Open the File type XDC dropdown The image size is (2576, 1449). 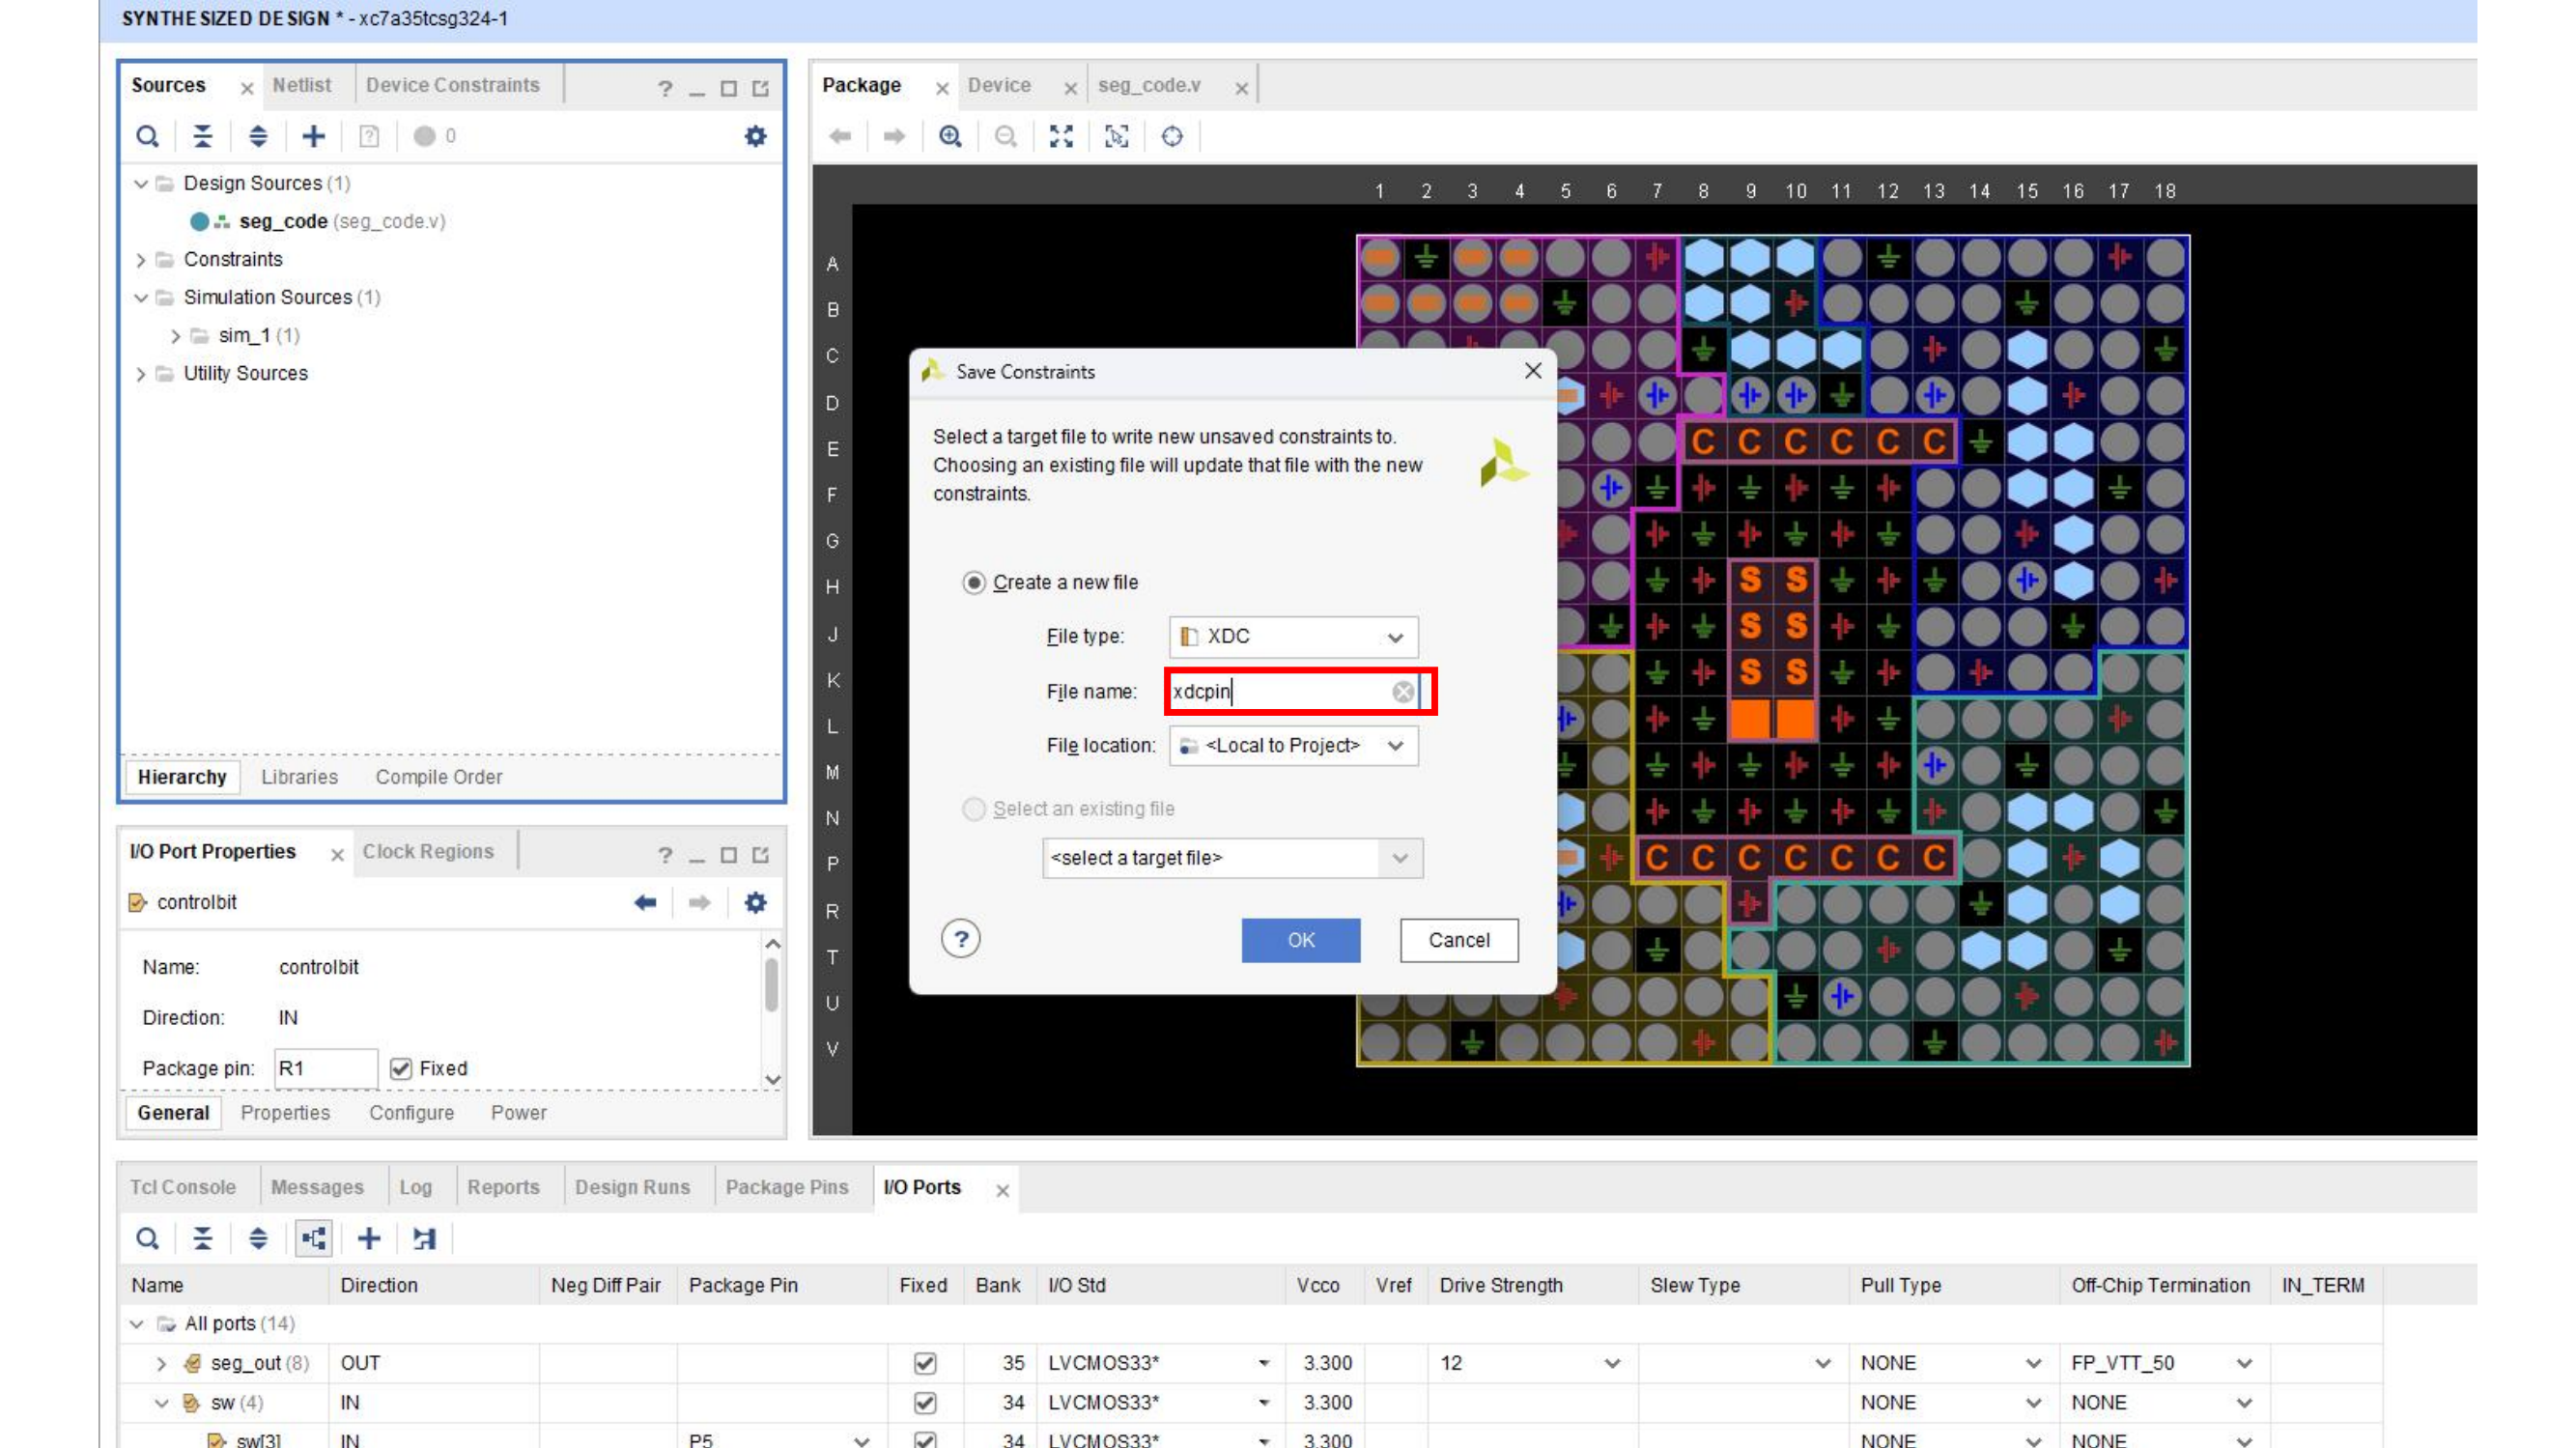click(x=1293, y=637)
